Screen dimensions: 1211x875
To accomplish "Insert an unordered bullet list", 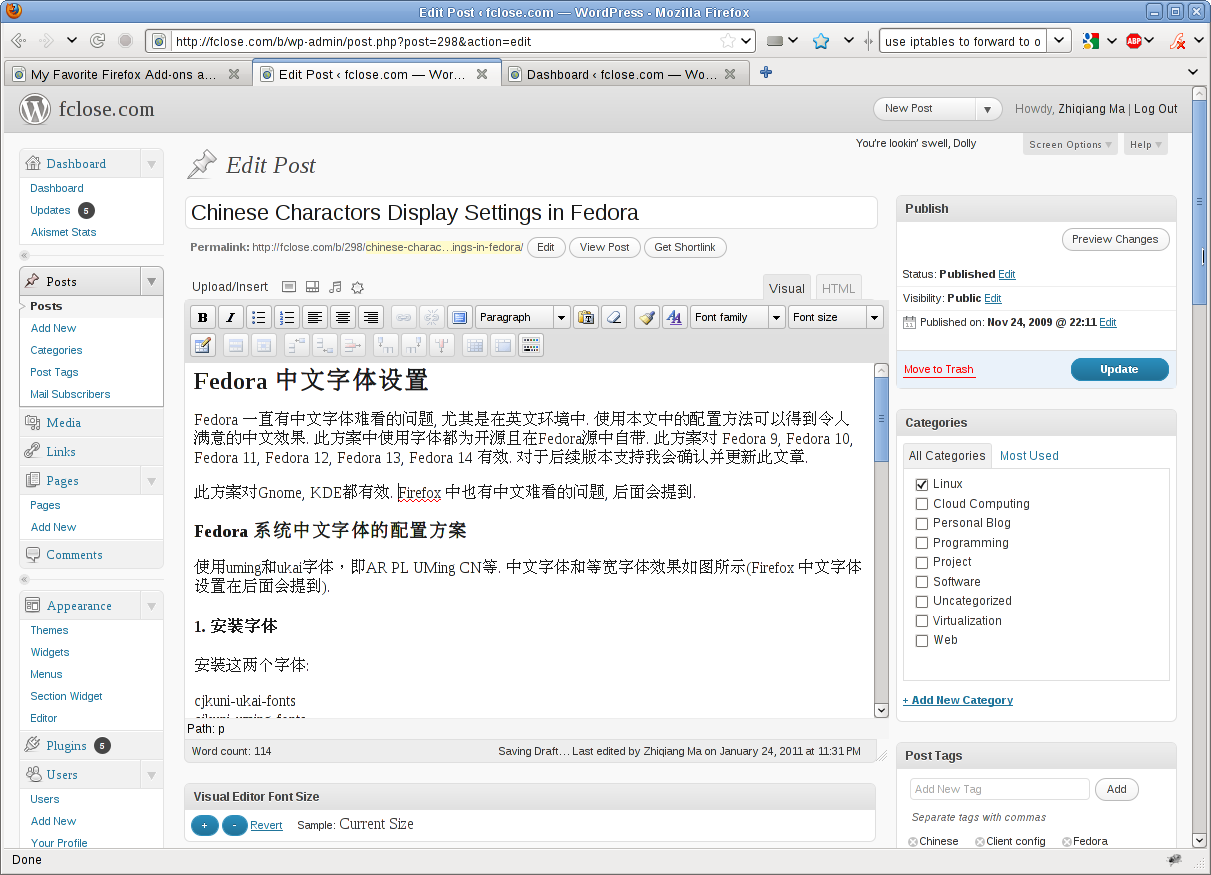I will [x=259, y=317].
